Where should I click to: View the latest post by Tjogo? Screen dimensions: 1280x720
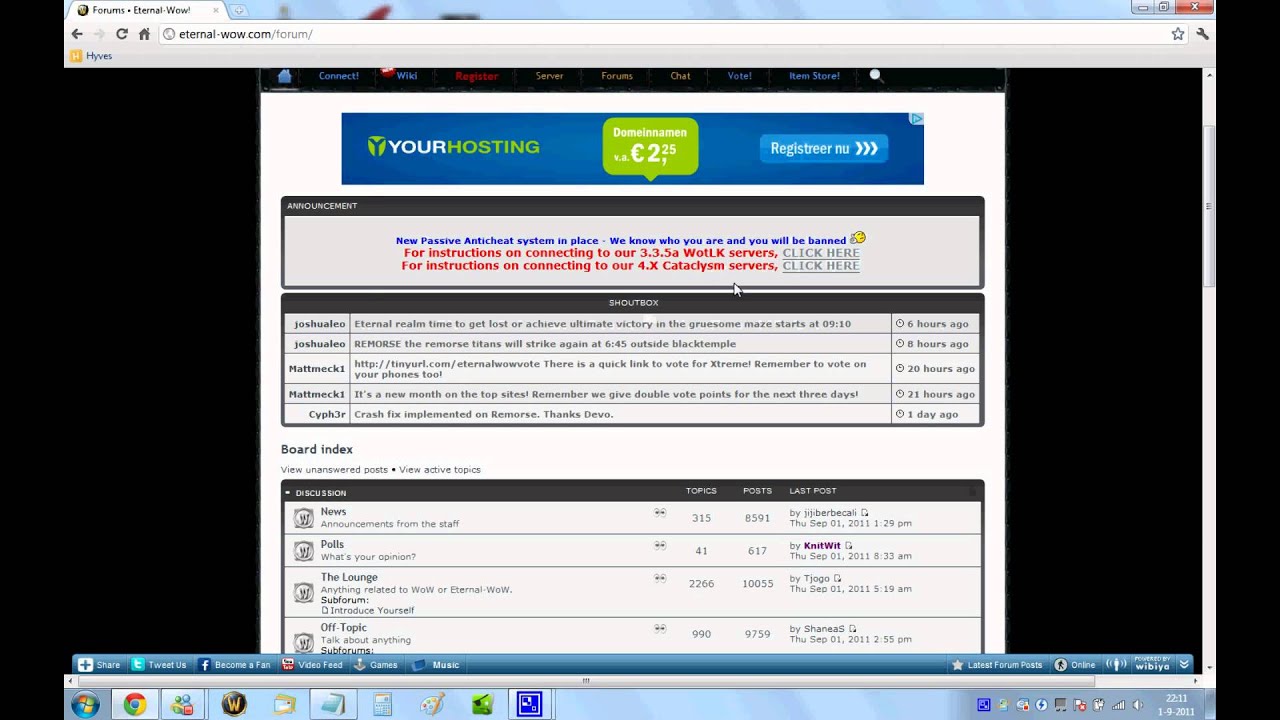tap(838, 579)
